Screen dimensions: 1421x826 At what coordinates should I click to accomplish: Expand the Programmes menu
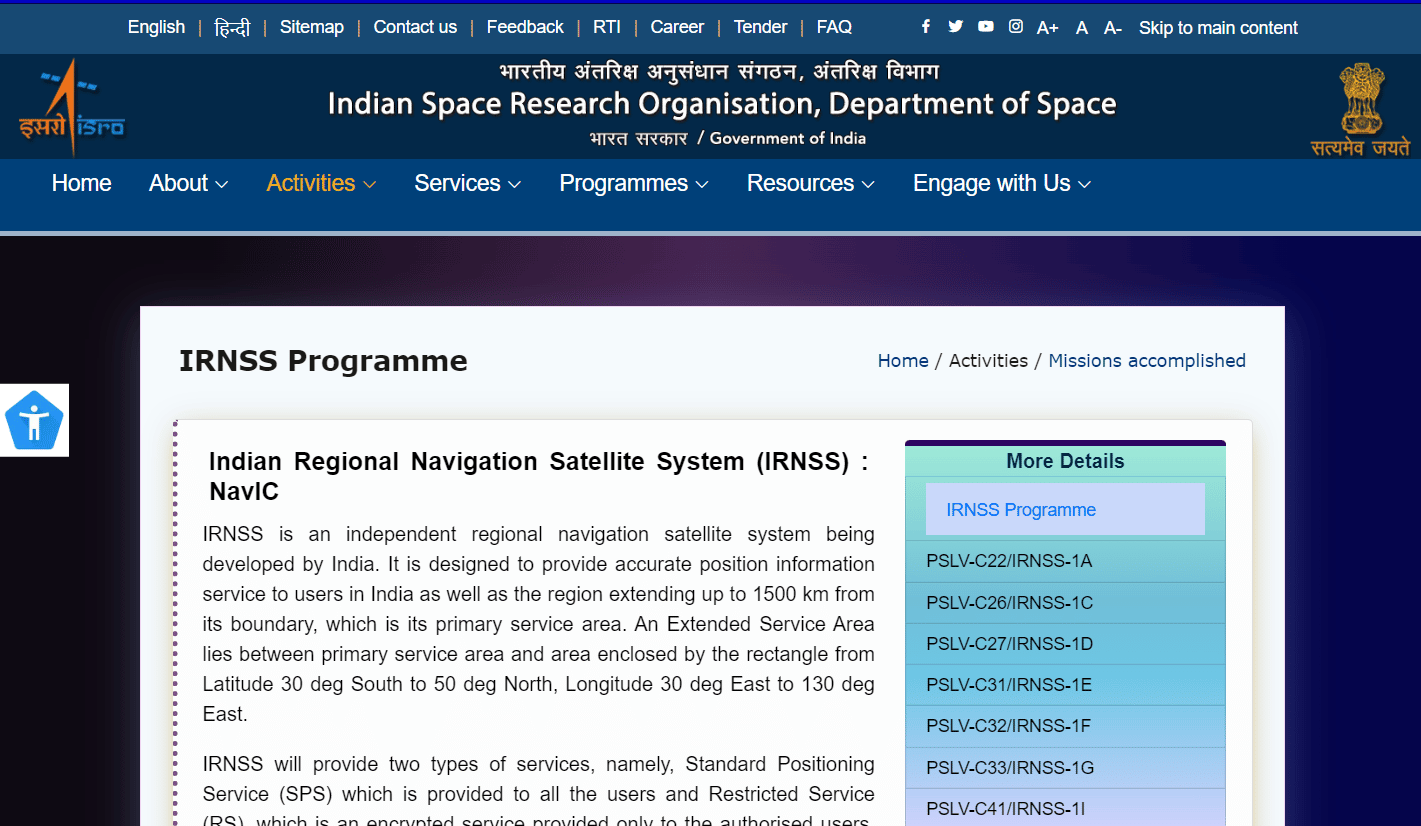(x=634, y=184)
